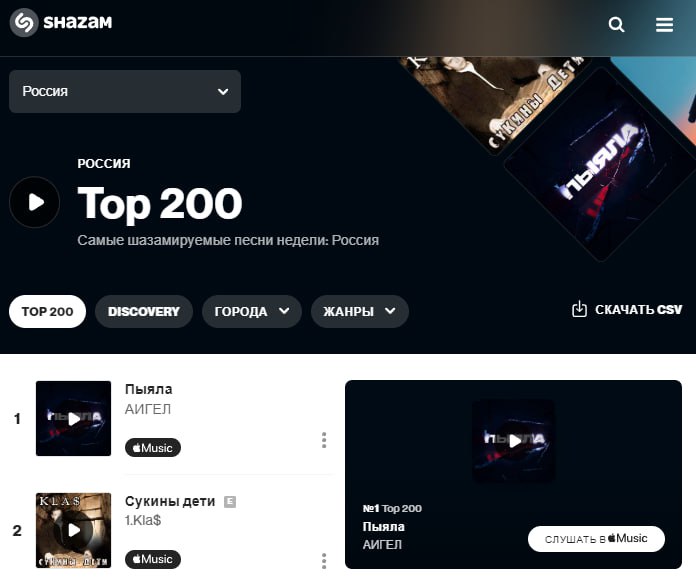Click the Shazam logo icon
The image size is (696, 581).
click(x=24, y=22)
